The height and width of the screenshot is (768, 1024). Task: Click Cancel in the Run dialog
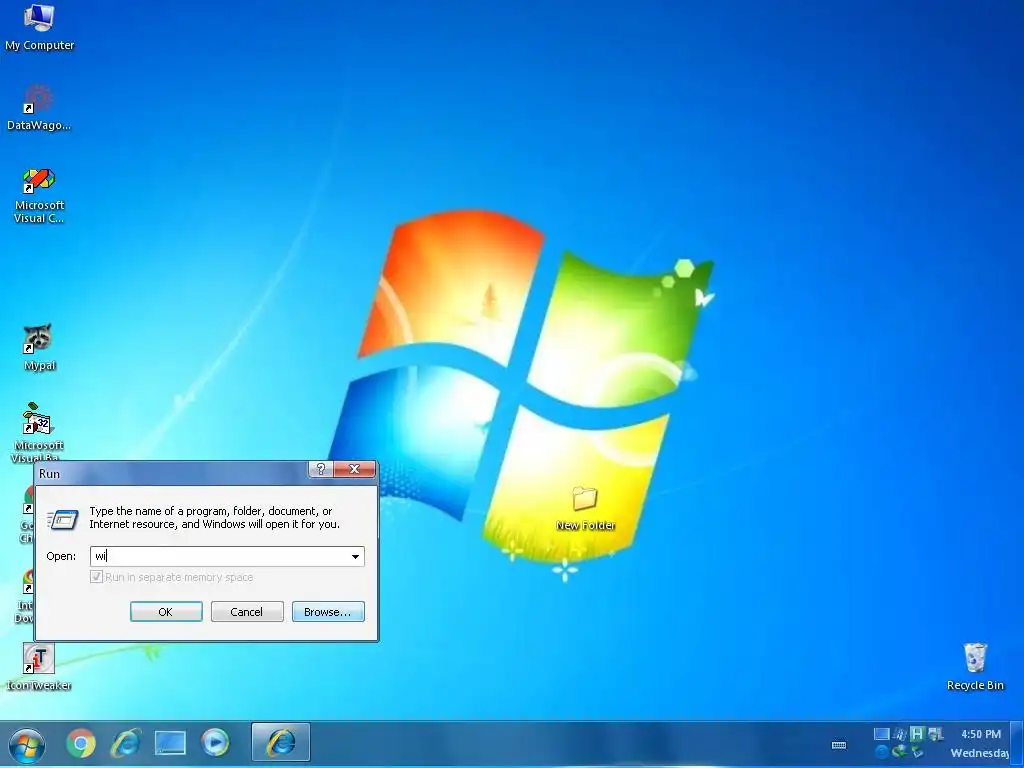coord(247,612)
